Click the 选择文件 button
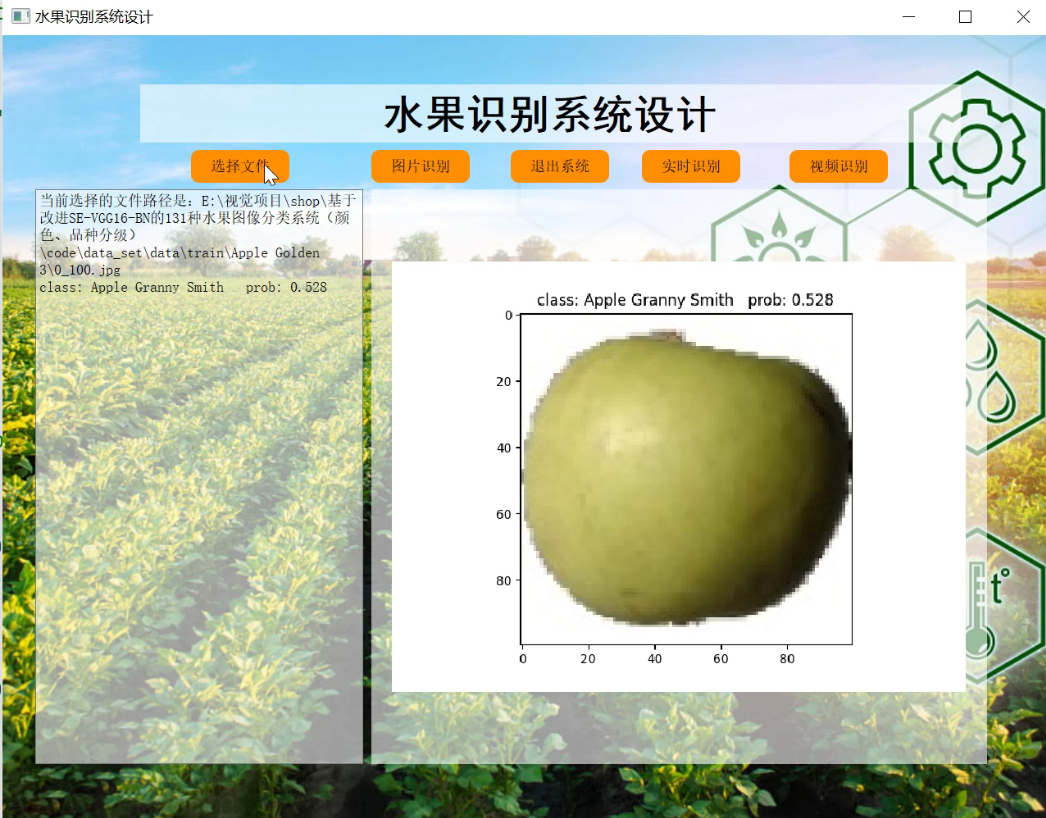The width and height of the screenshot is (1046, 818). (239, 166)
